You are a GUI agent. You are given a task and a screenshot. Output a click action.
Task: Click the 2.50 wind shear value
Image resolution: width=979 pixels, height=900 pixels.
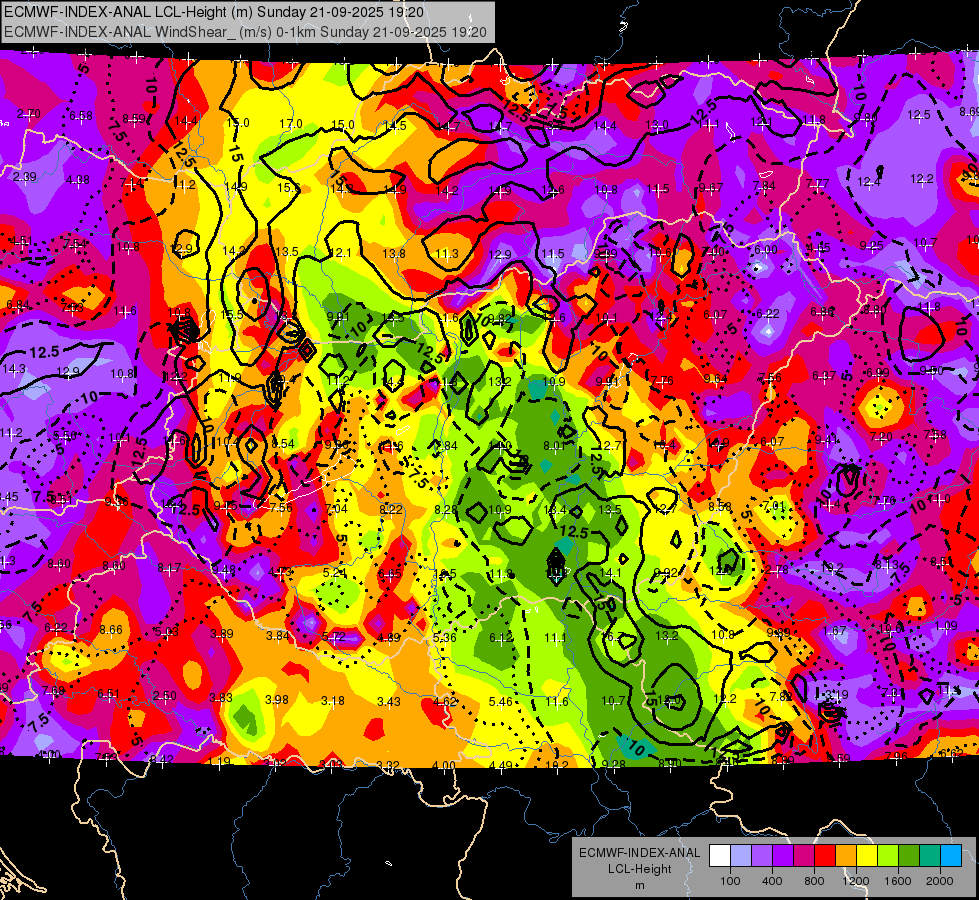click(x=164, y=696)
